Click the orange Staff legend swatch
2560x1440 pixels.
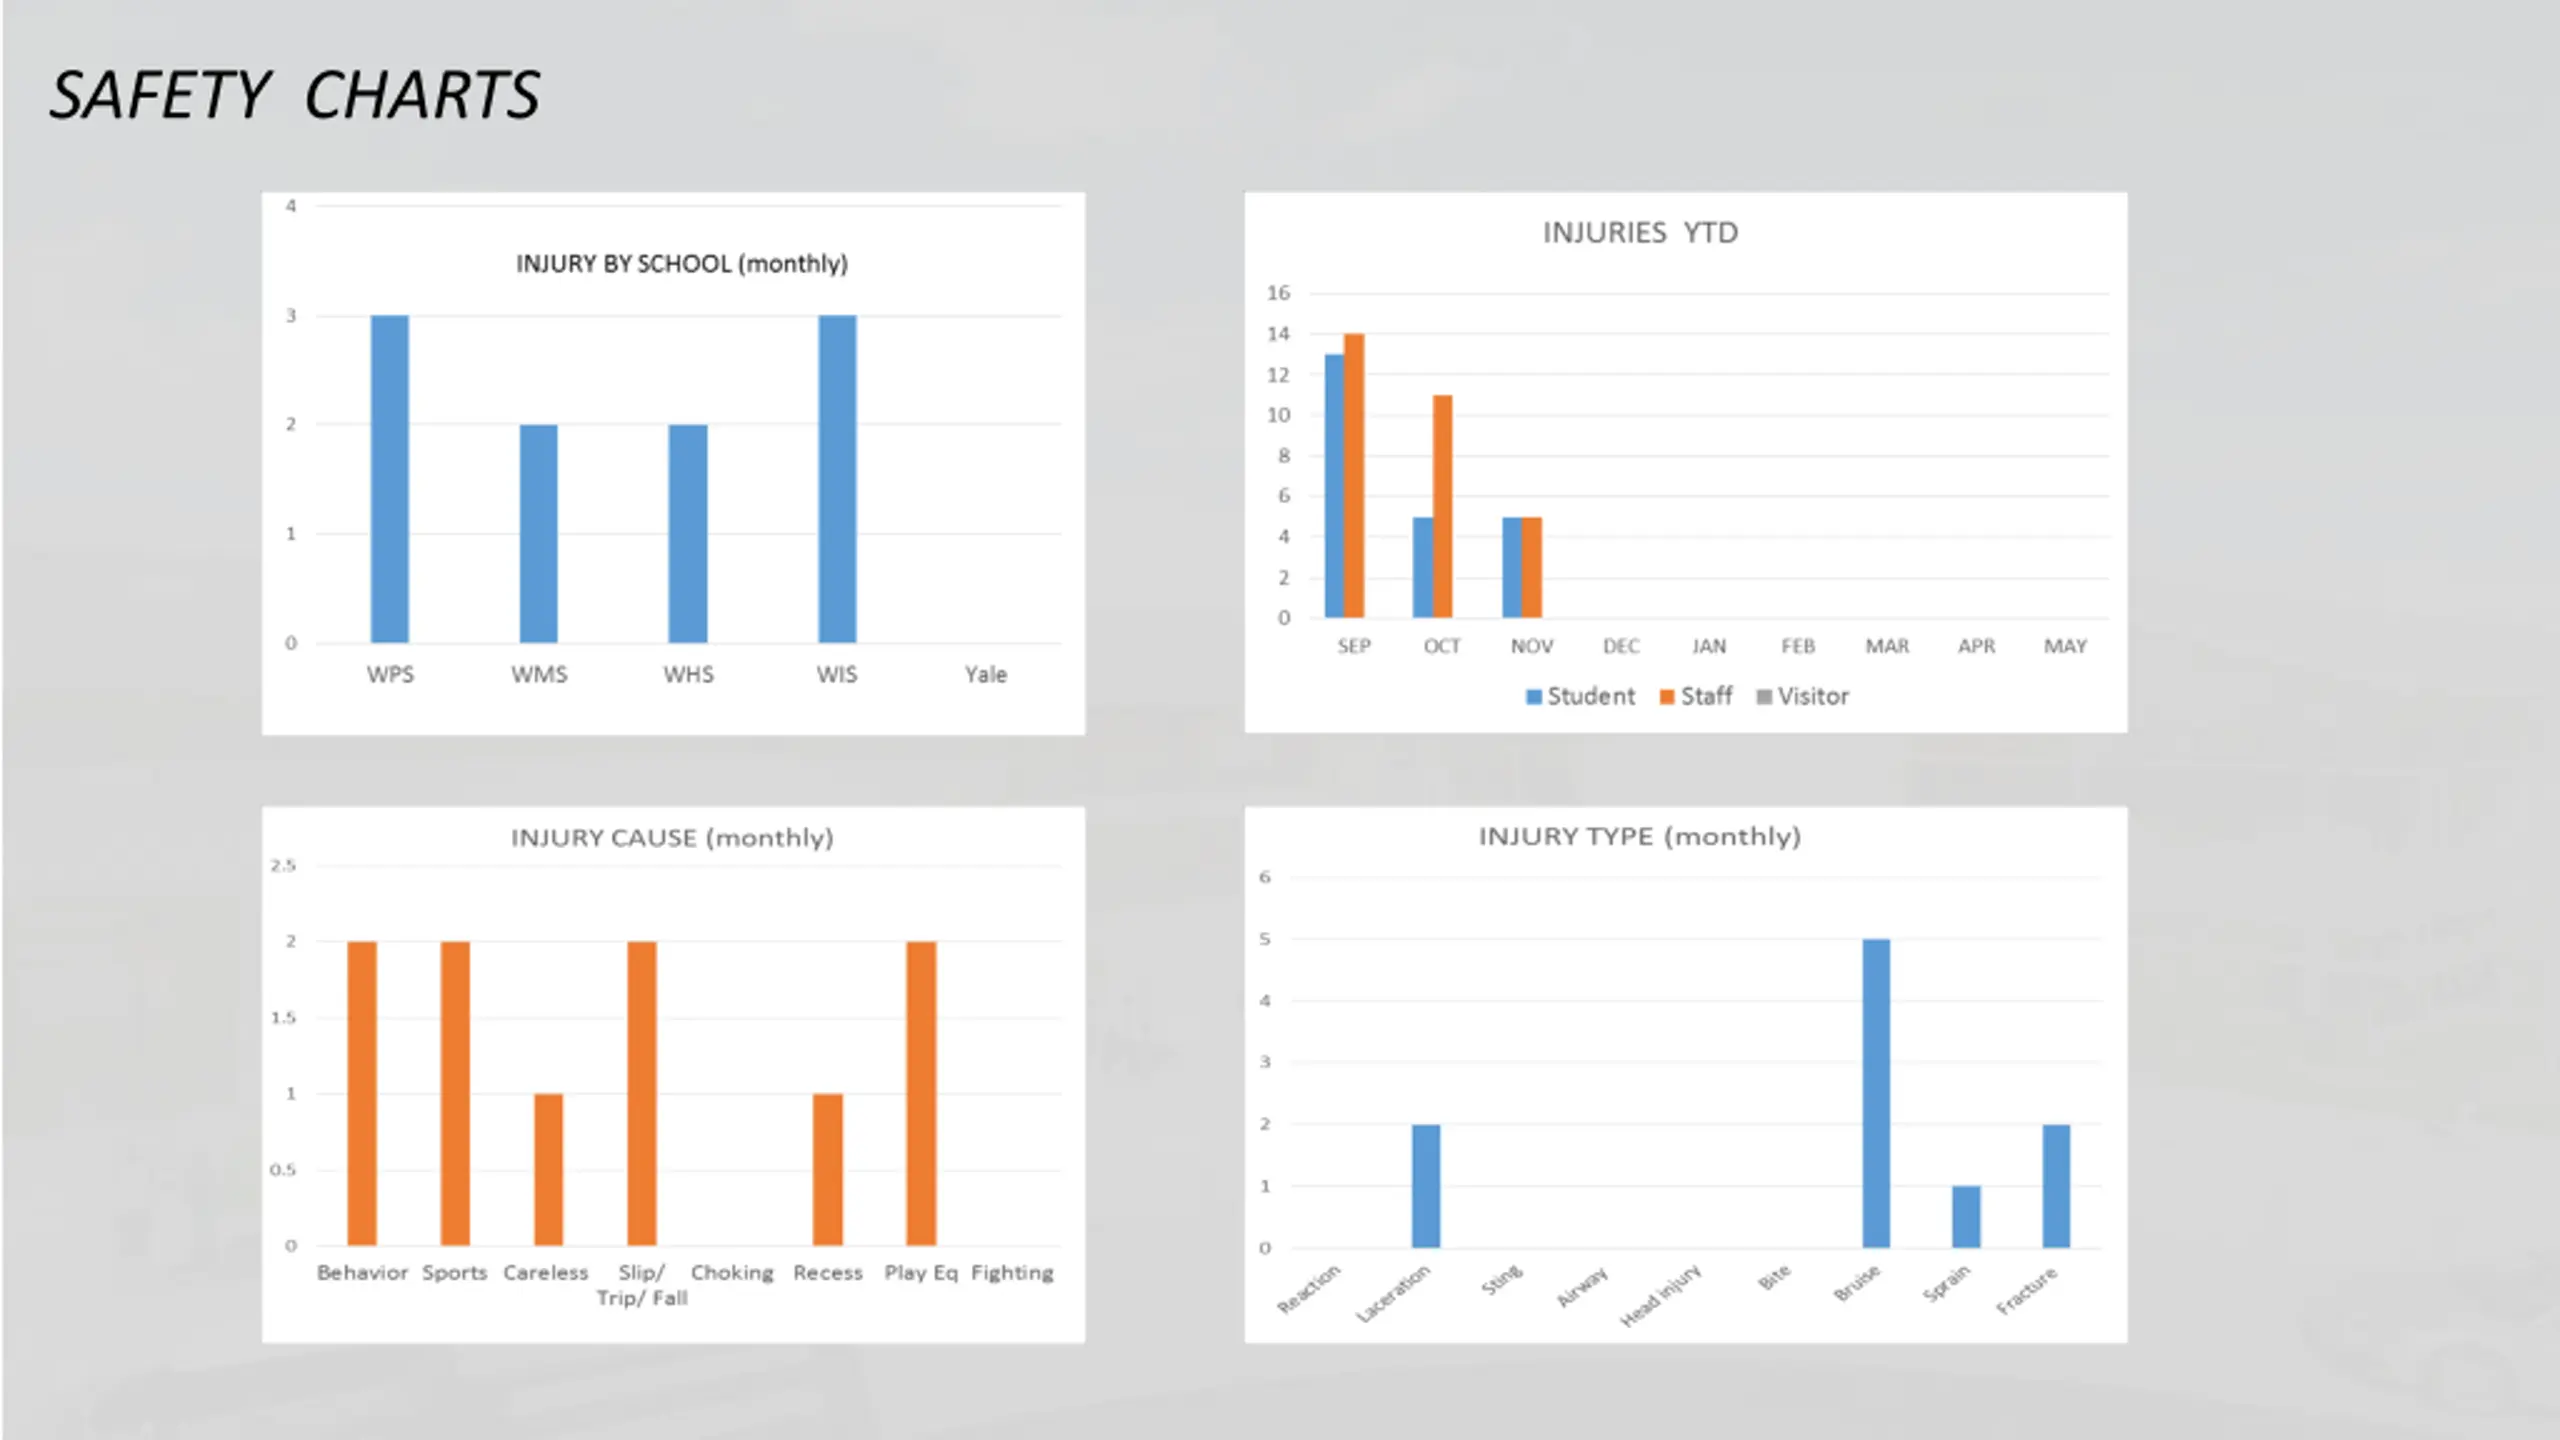tap(1667, 697)
